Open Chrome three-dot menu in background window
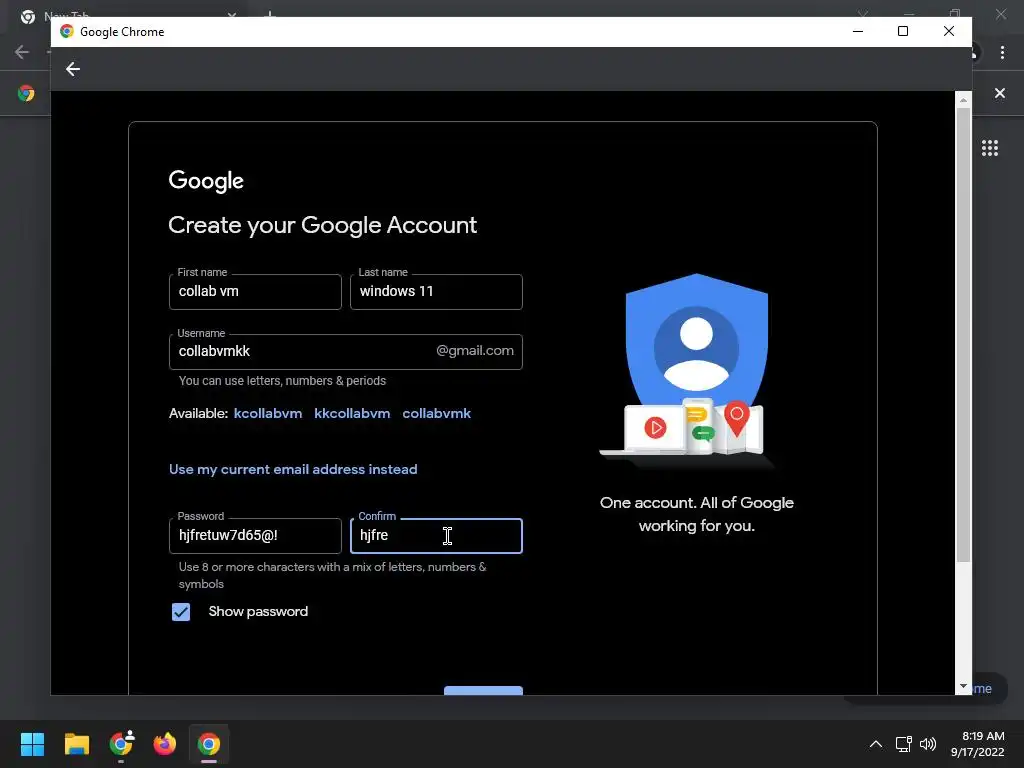Screen dimensions: 1024x768 tap(1002, 52)
